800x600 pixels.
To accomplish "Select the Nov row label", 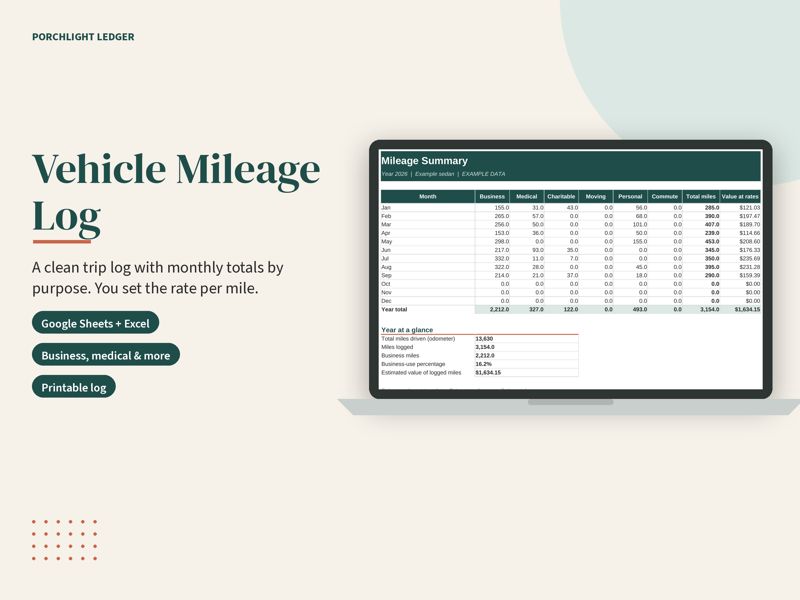I will tap(386, 292).
